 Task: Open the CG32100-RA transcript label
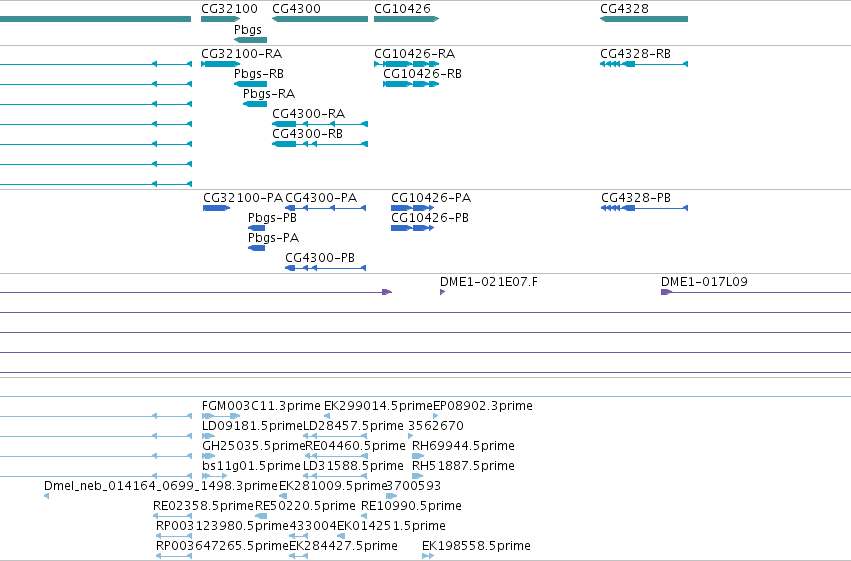(x=242, y=54)
